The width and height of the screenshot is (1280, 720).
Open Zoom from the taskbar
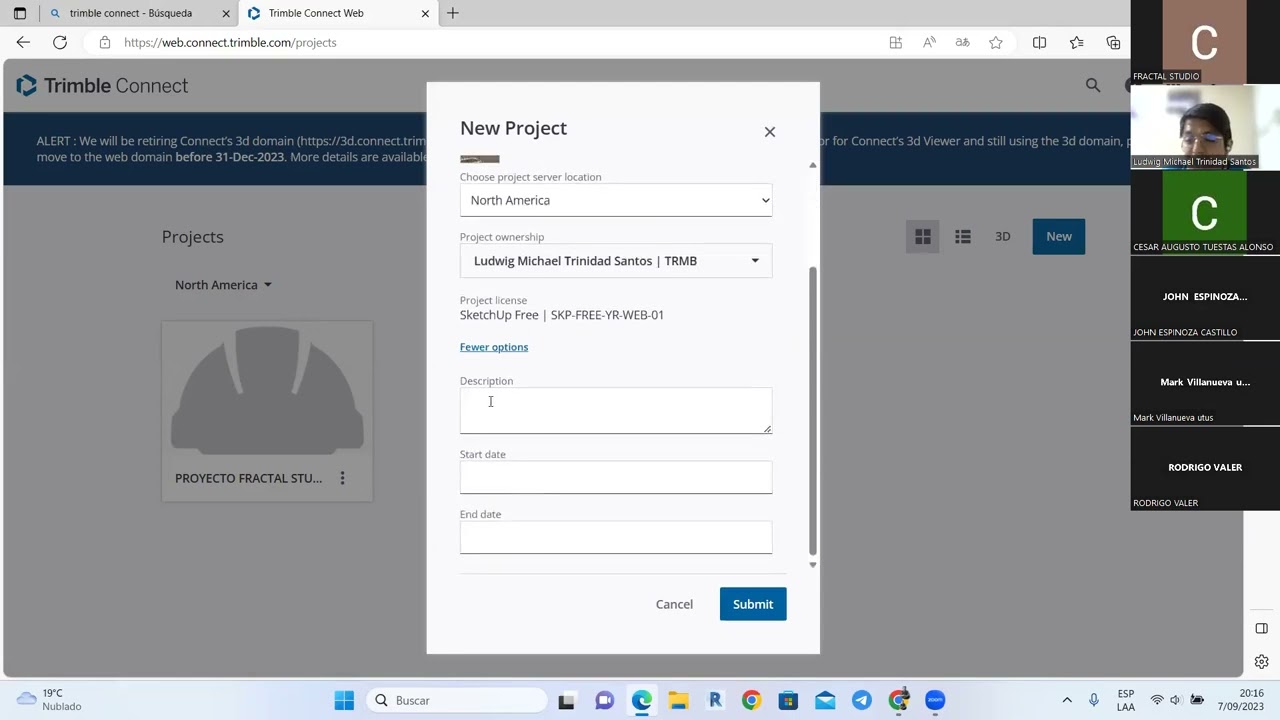[935, 700]
